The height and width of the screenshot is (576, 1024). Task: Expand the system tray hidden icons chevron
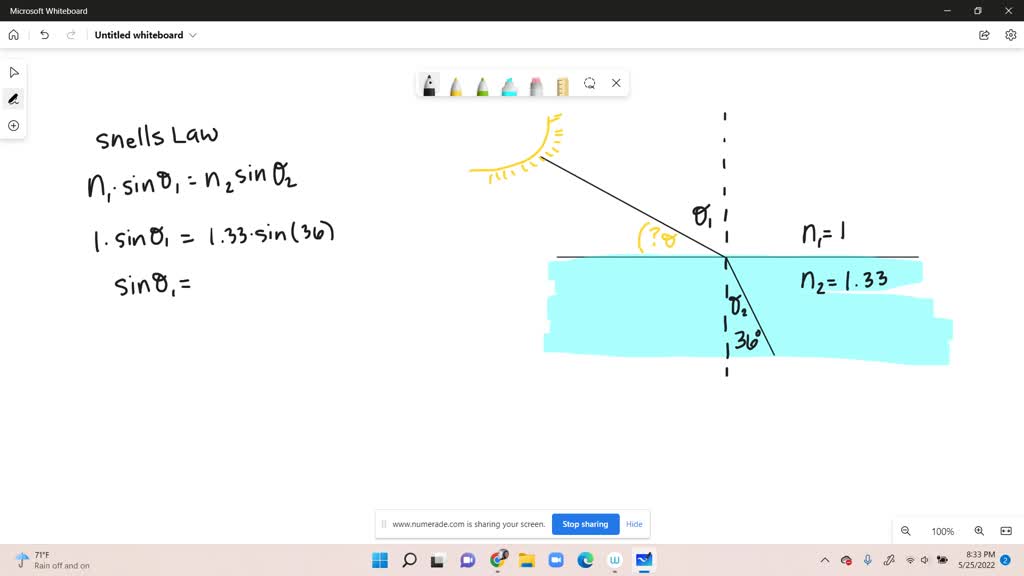point(824,561)
